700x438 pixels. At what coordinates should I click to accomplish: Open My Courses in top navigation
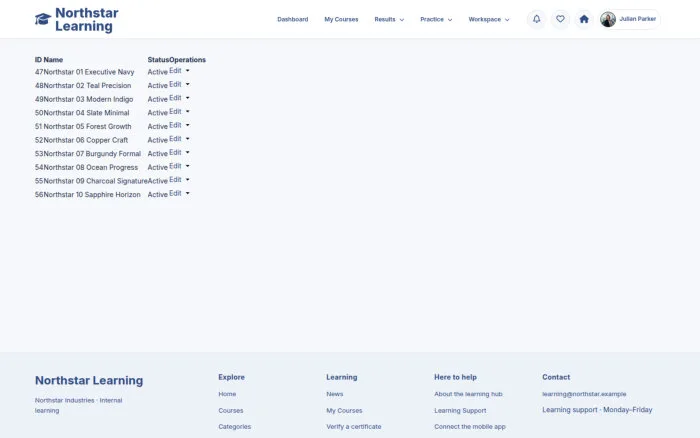coord(341,19)
